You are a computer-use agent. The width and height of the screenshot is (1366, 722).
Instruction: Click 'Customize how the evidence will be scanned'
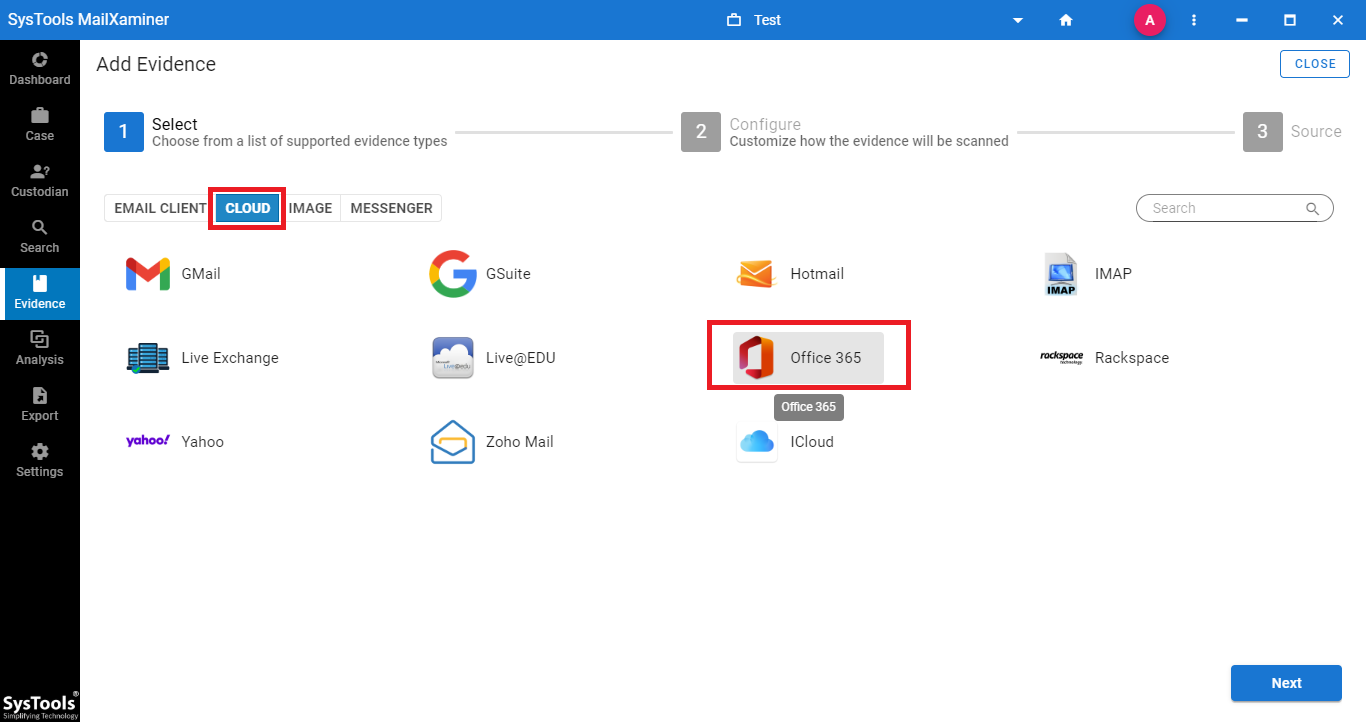point(869,141)
